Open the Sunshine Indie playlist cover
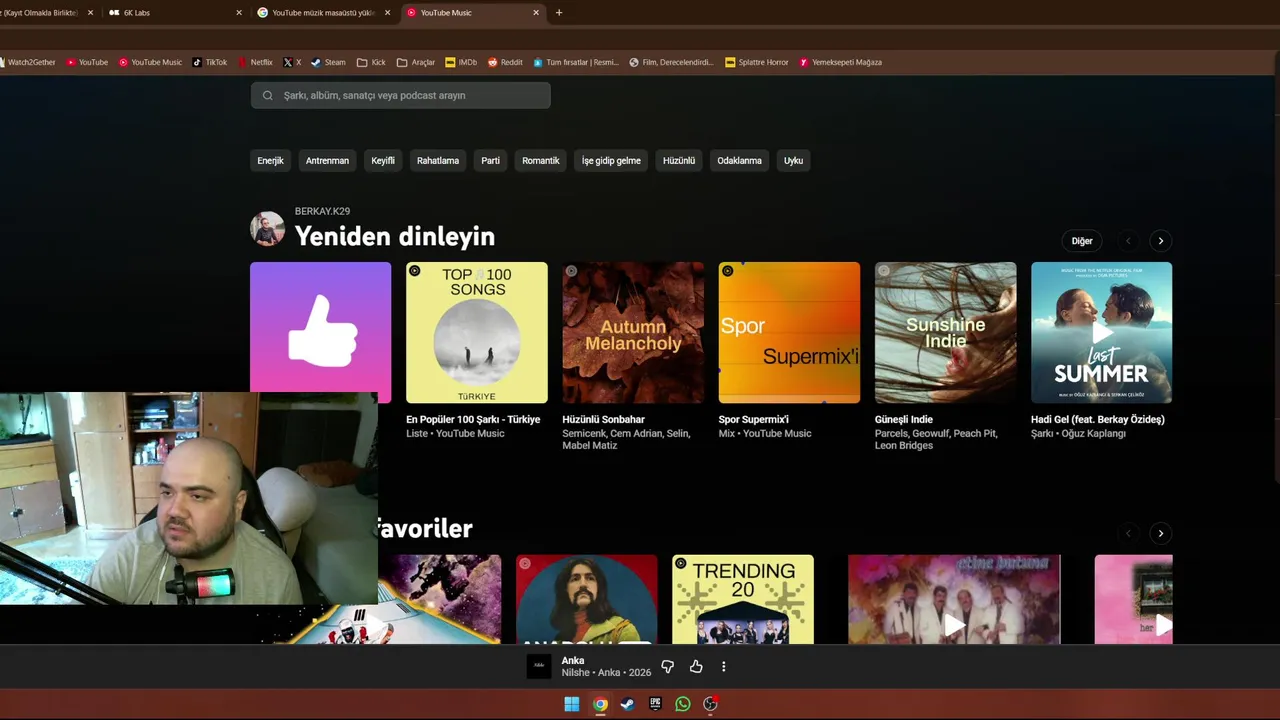The height and width of the screenshot is (720, 1280). pyautogui.click(x=945, y=332)
